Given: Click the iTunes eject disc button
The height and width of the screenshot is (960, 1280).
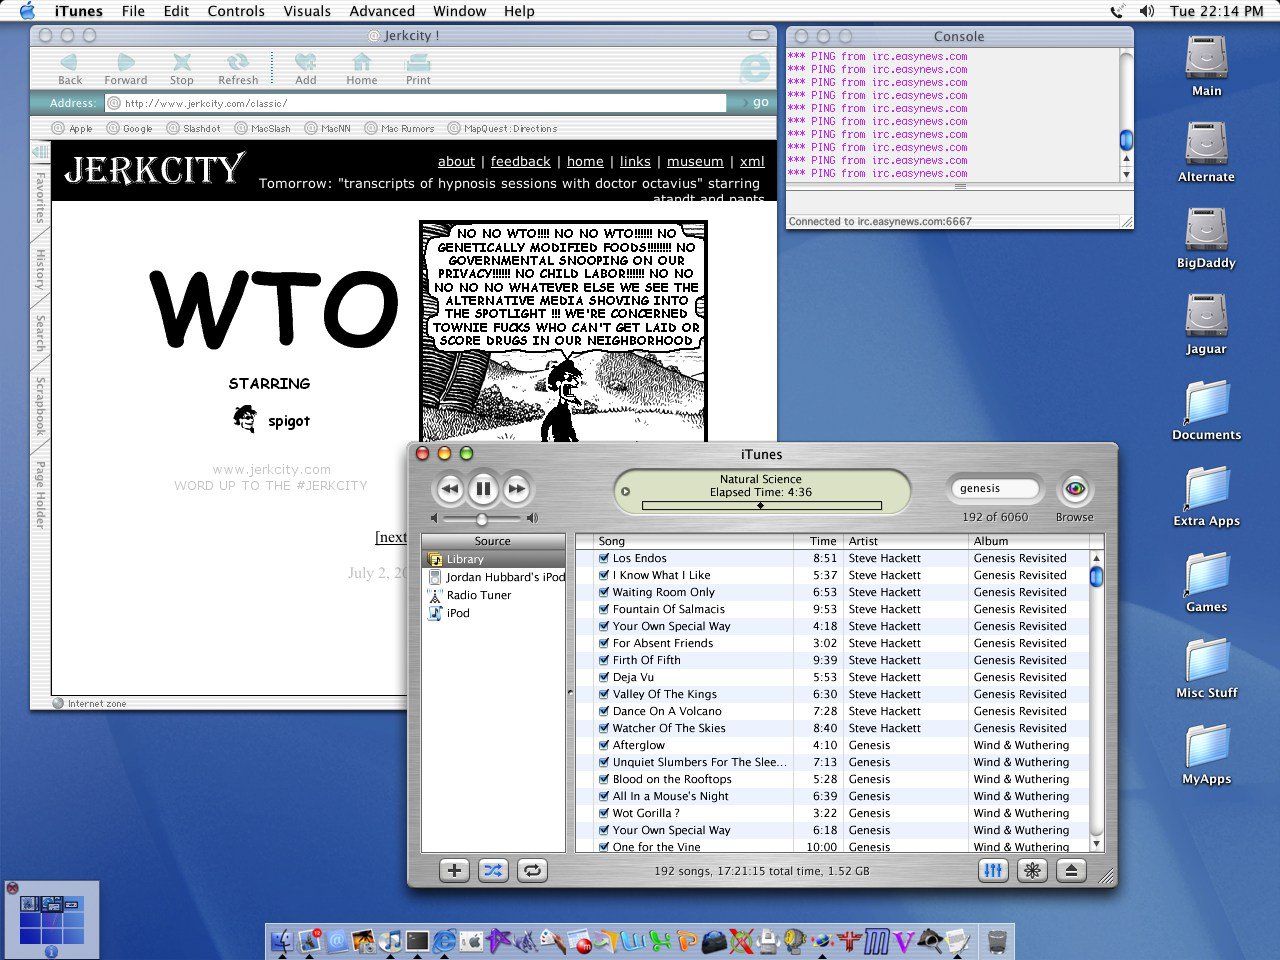Looking at the screenshot, I should pos(1071,870).
